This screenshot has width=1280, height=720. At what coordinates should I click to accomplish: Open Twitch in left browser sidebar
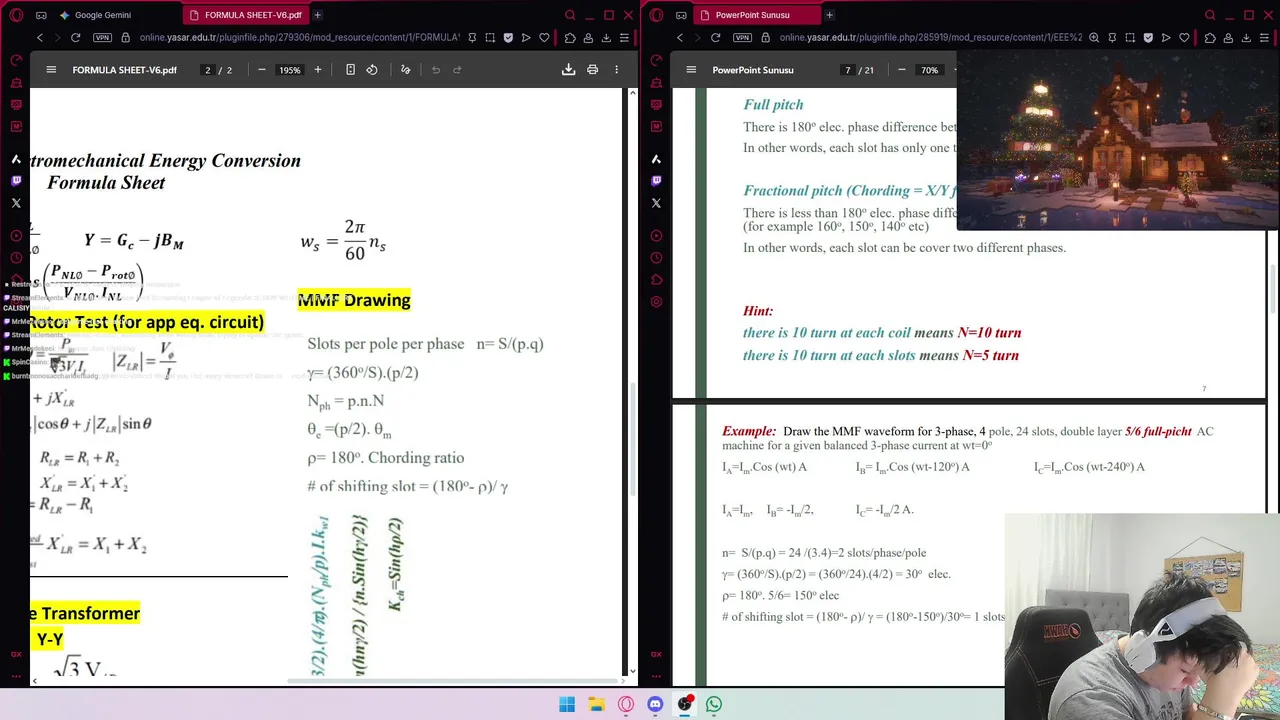point(16,181)
